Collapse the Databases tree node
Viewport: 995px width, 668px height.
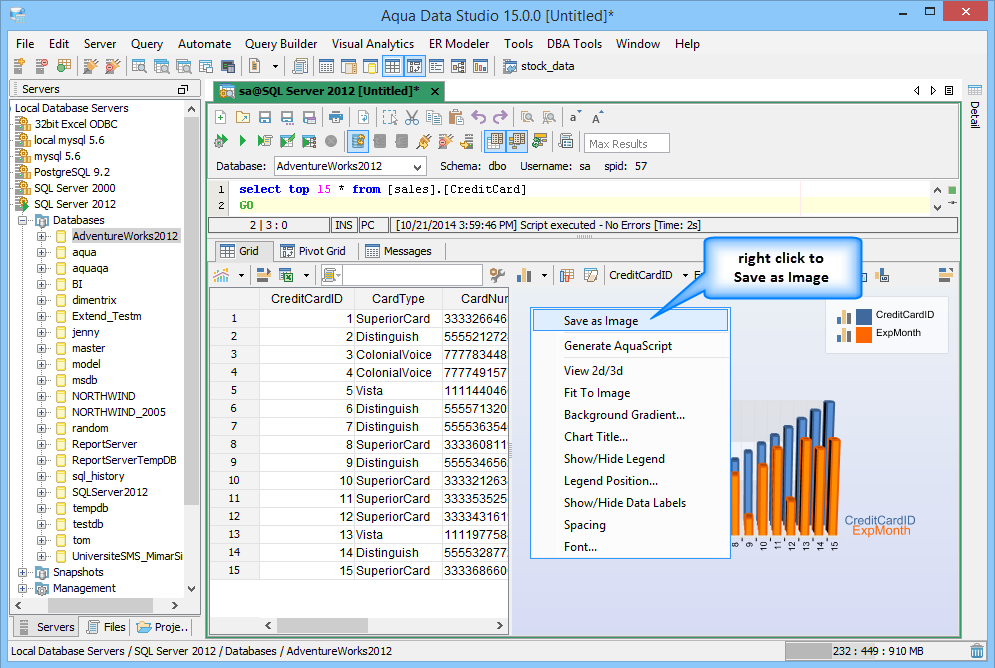pos(23,220)
